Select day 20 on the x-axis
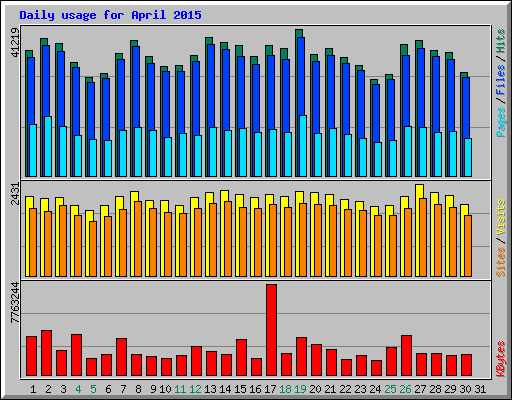 pos(315,389)
